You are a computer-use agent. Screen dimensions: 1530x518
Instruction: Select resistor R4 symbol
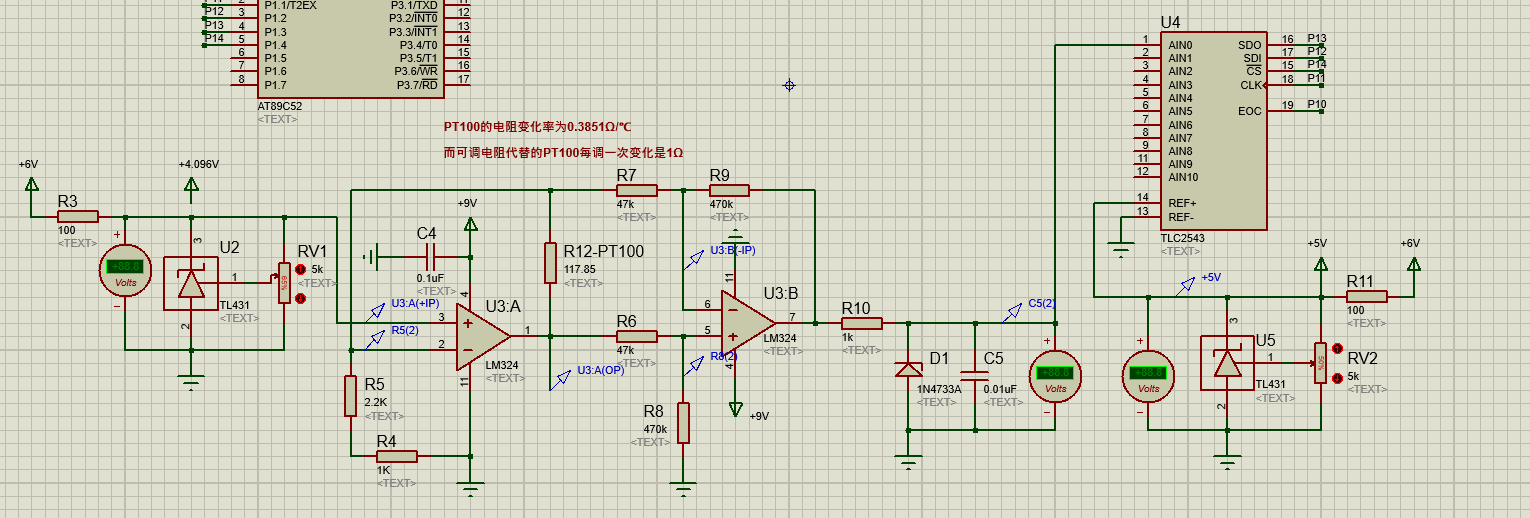tap(396, 456)
